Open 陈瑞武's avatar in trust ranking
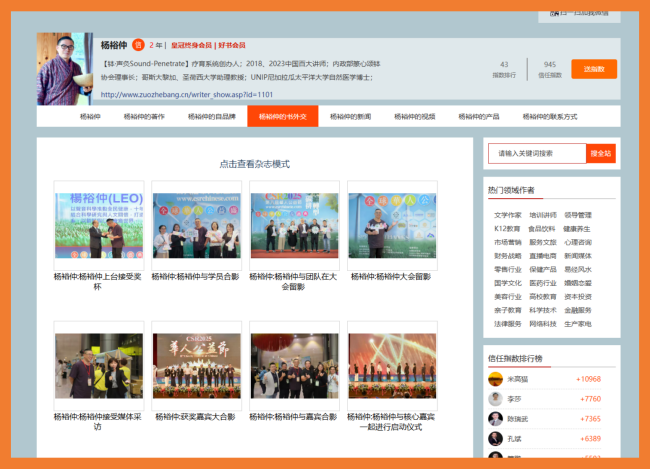The height and width of the screenshot is (469, 650). 495,418
